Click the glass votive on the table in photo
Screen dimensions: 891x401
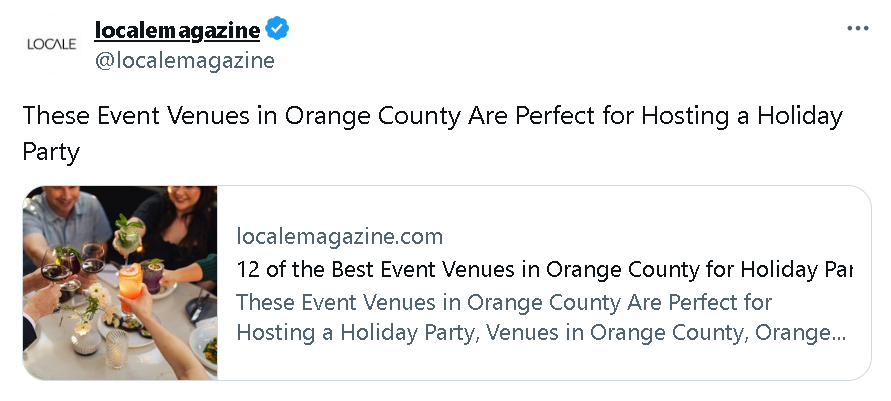117,350
